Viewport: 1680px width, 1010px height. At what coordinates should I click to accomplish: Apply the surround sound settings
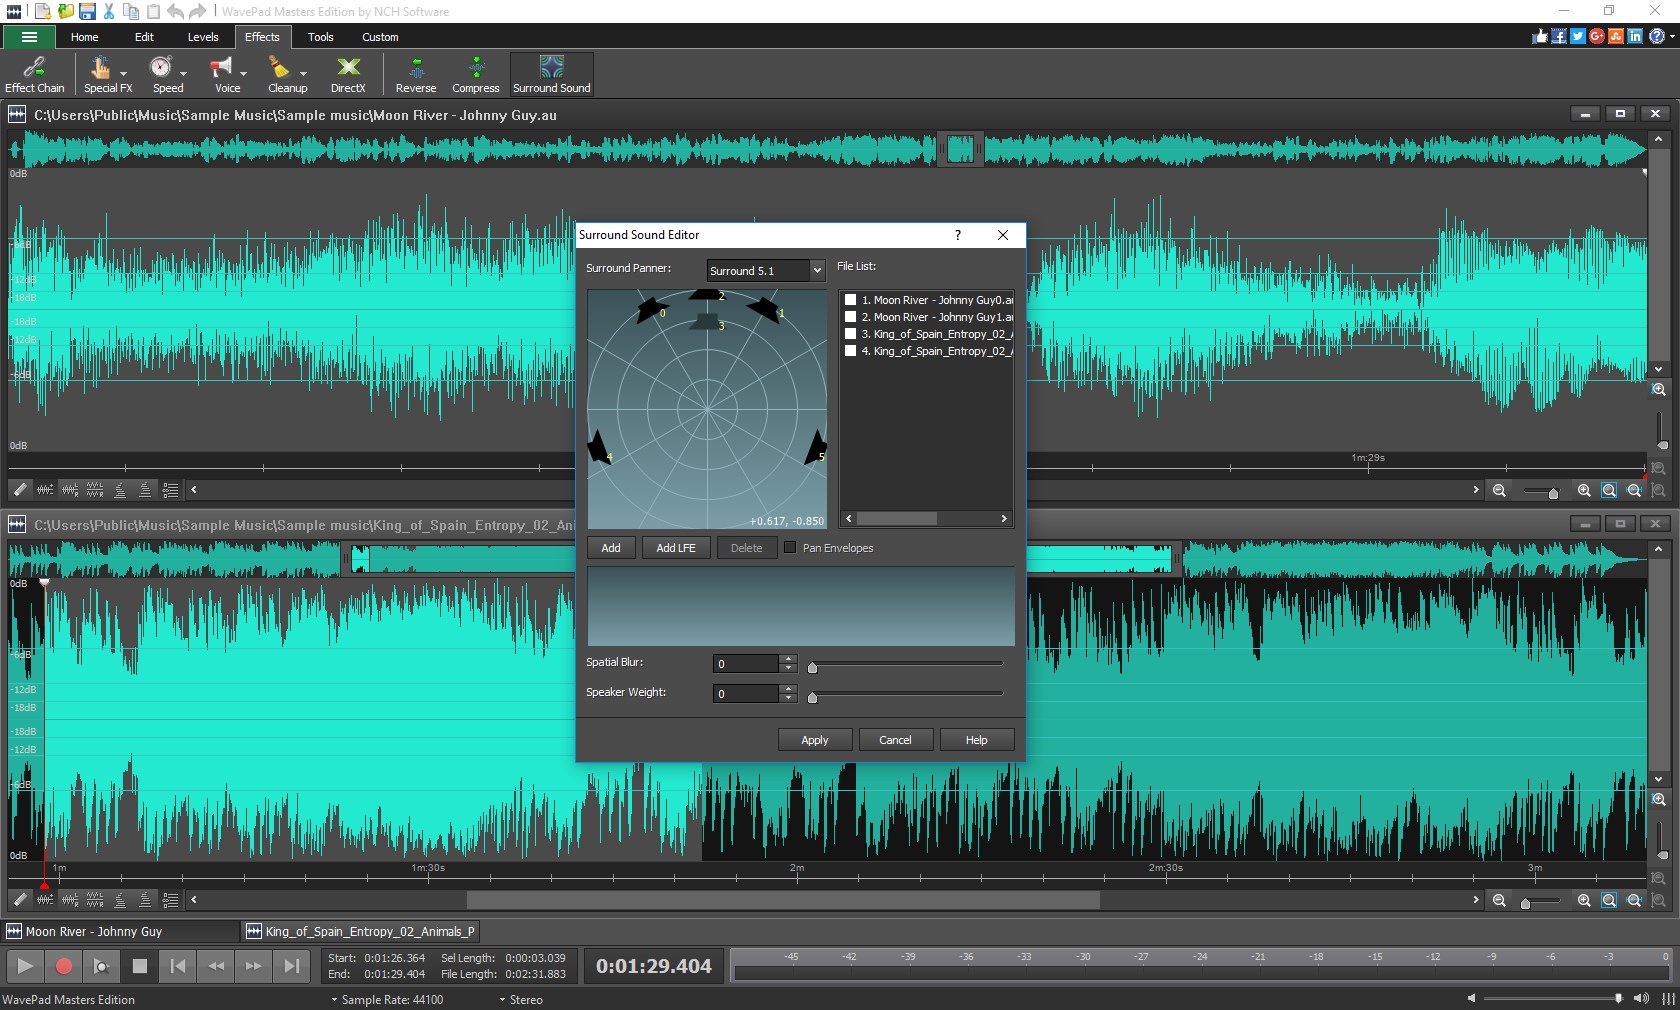813,740
